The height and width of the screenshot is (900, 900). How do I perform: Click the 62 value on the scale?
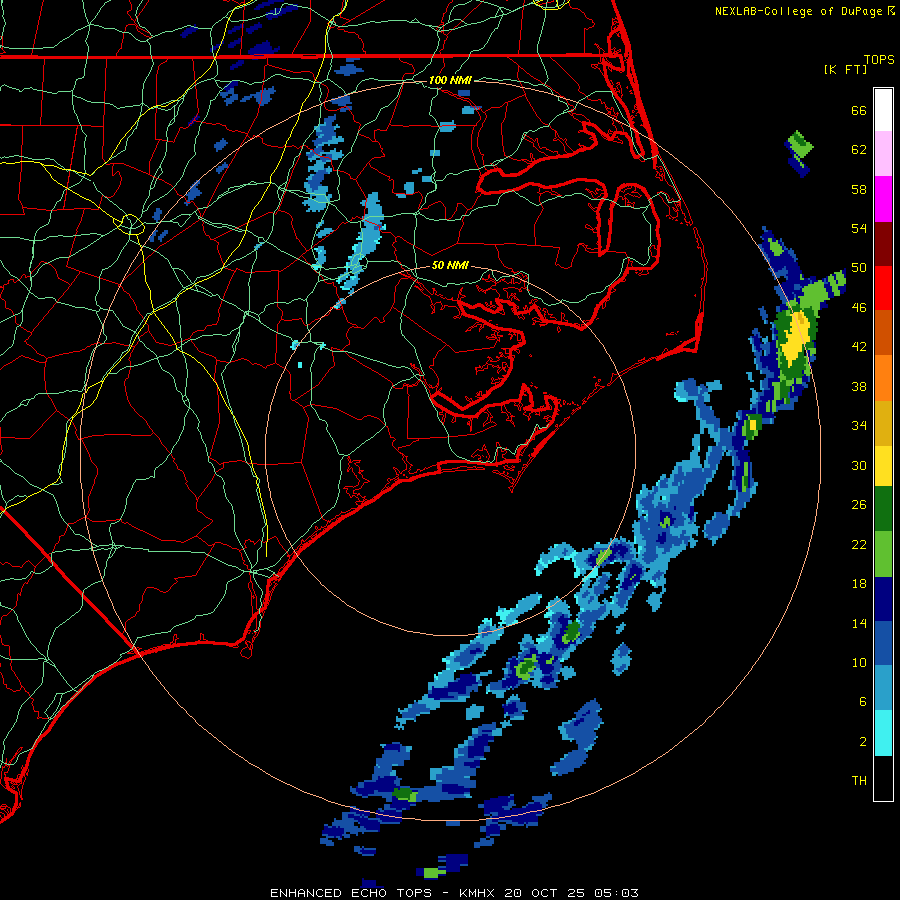(859, 150)
